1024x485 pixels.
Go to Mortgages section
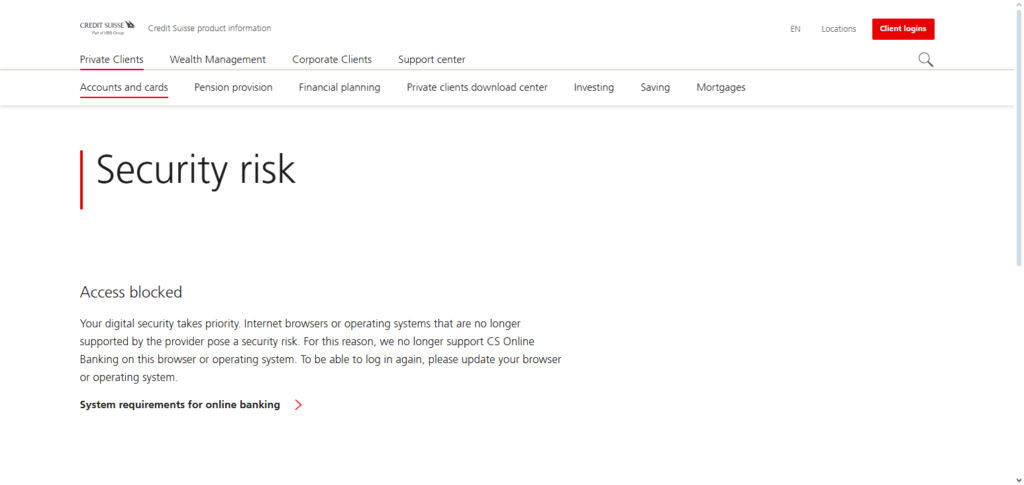pos(720,88)
